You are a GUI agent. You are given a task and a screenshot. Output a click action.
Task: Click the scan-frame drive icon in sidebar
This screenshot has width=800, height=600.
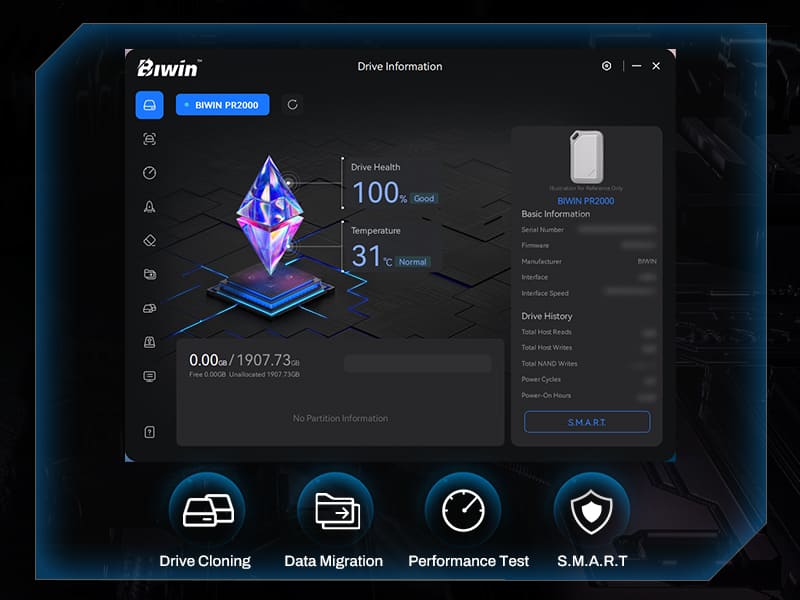click(x=149, y=139)
